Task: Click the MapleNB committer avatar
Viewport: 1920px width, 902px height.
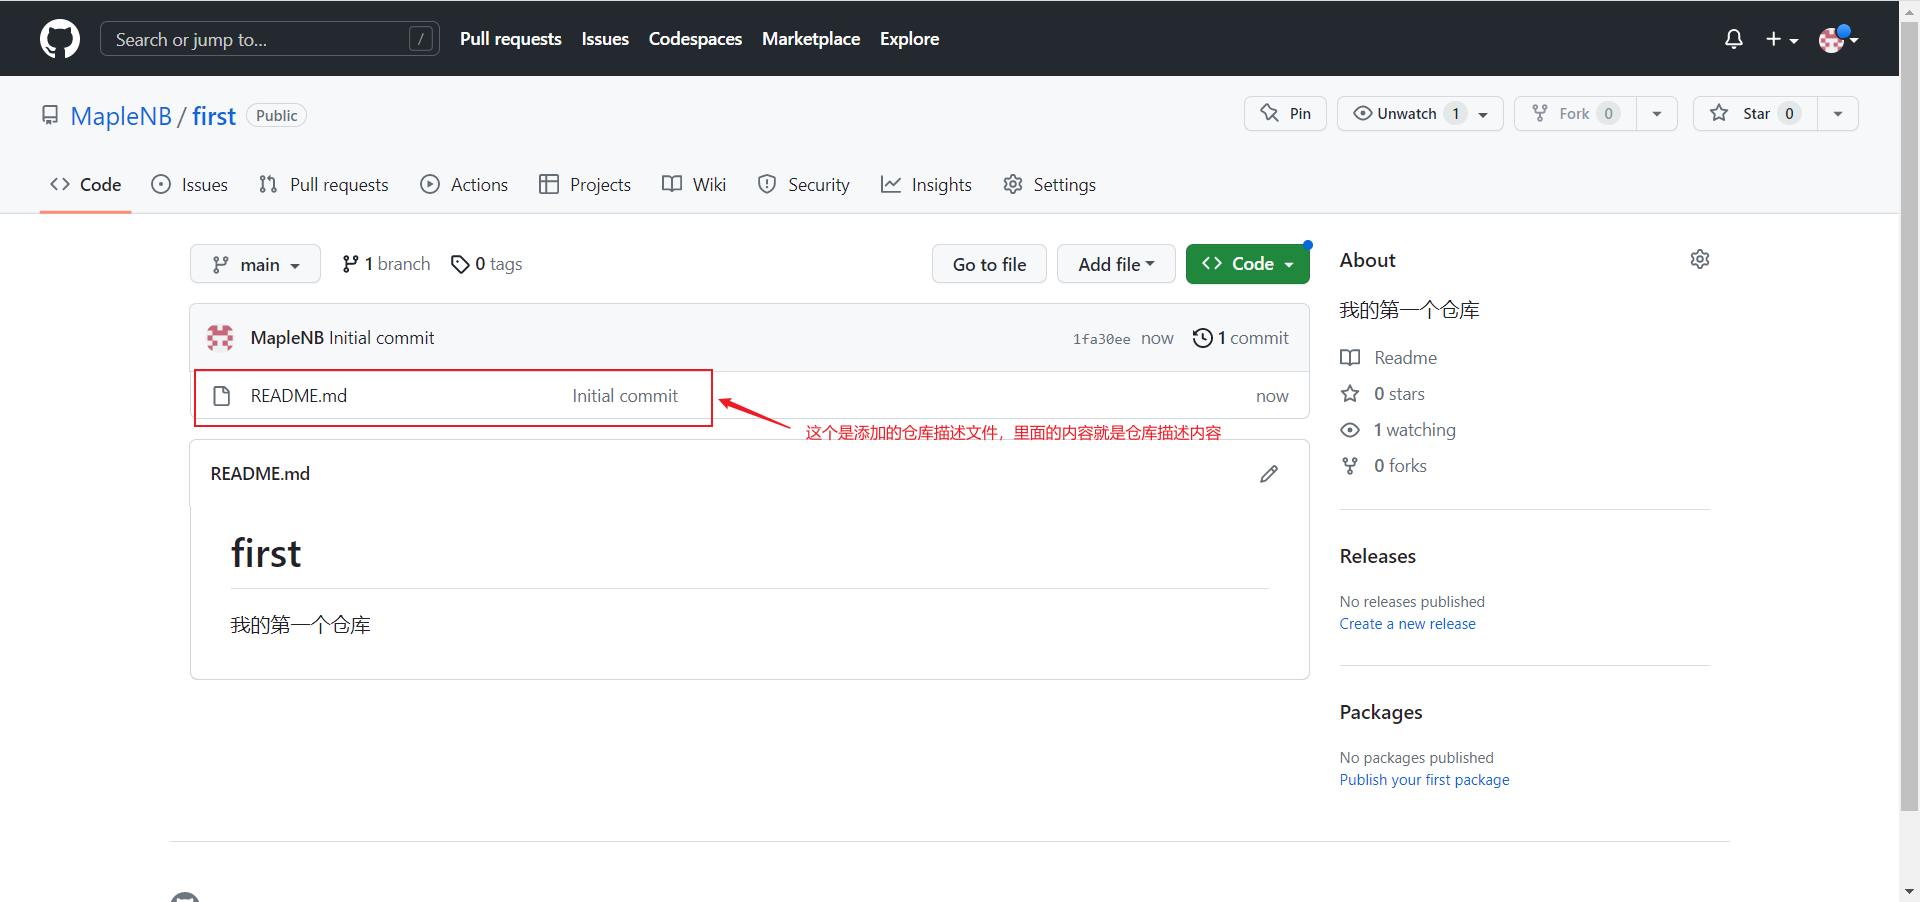Action: (220, 338)
